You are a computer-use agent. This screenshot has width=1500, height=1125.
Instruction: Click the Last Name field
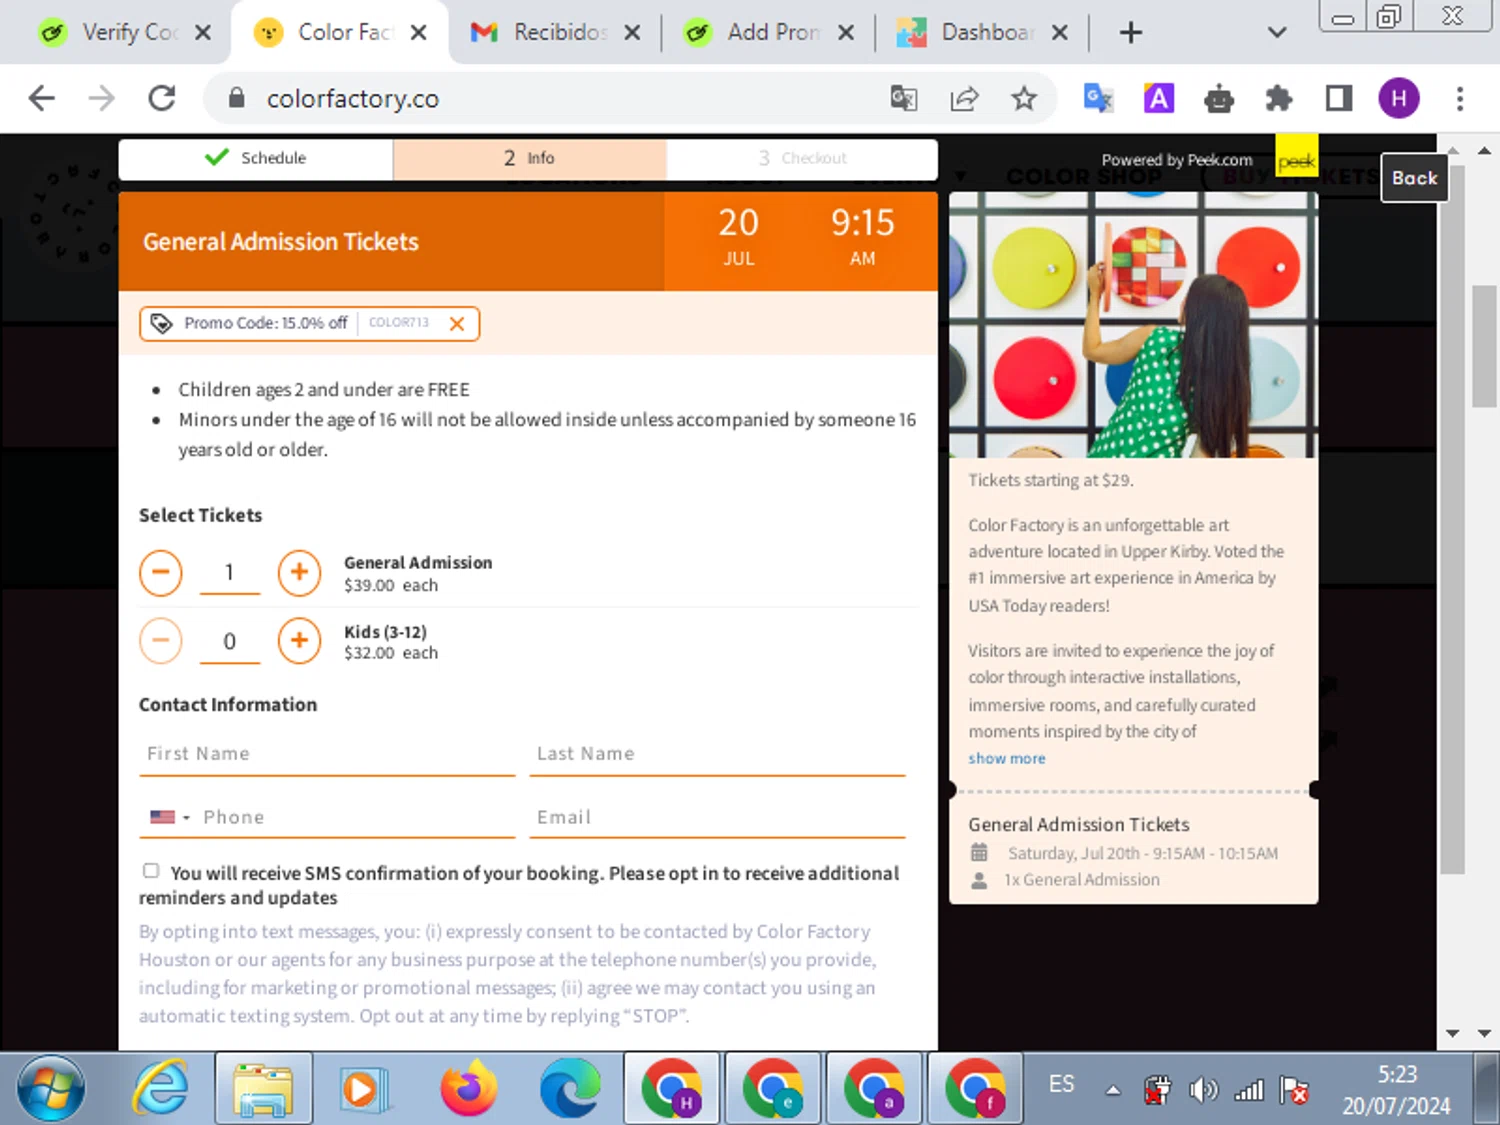tap(717, 754)
